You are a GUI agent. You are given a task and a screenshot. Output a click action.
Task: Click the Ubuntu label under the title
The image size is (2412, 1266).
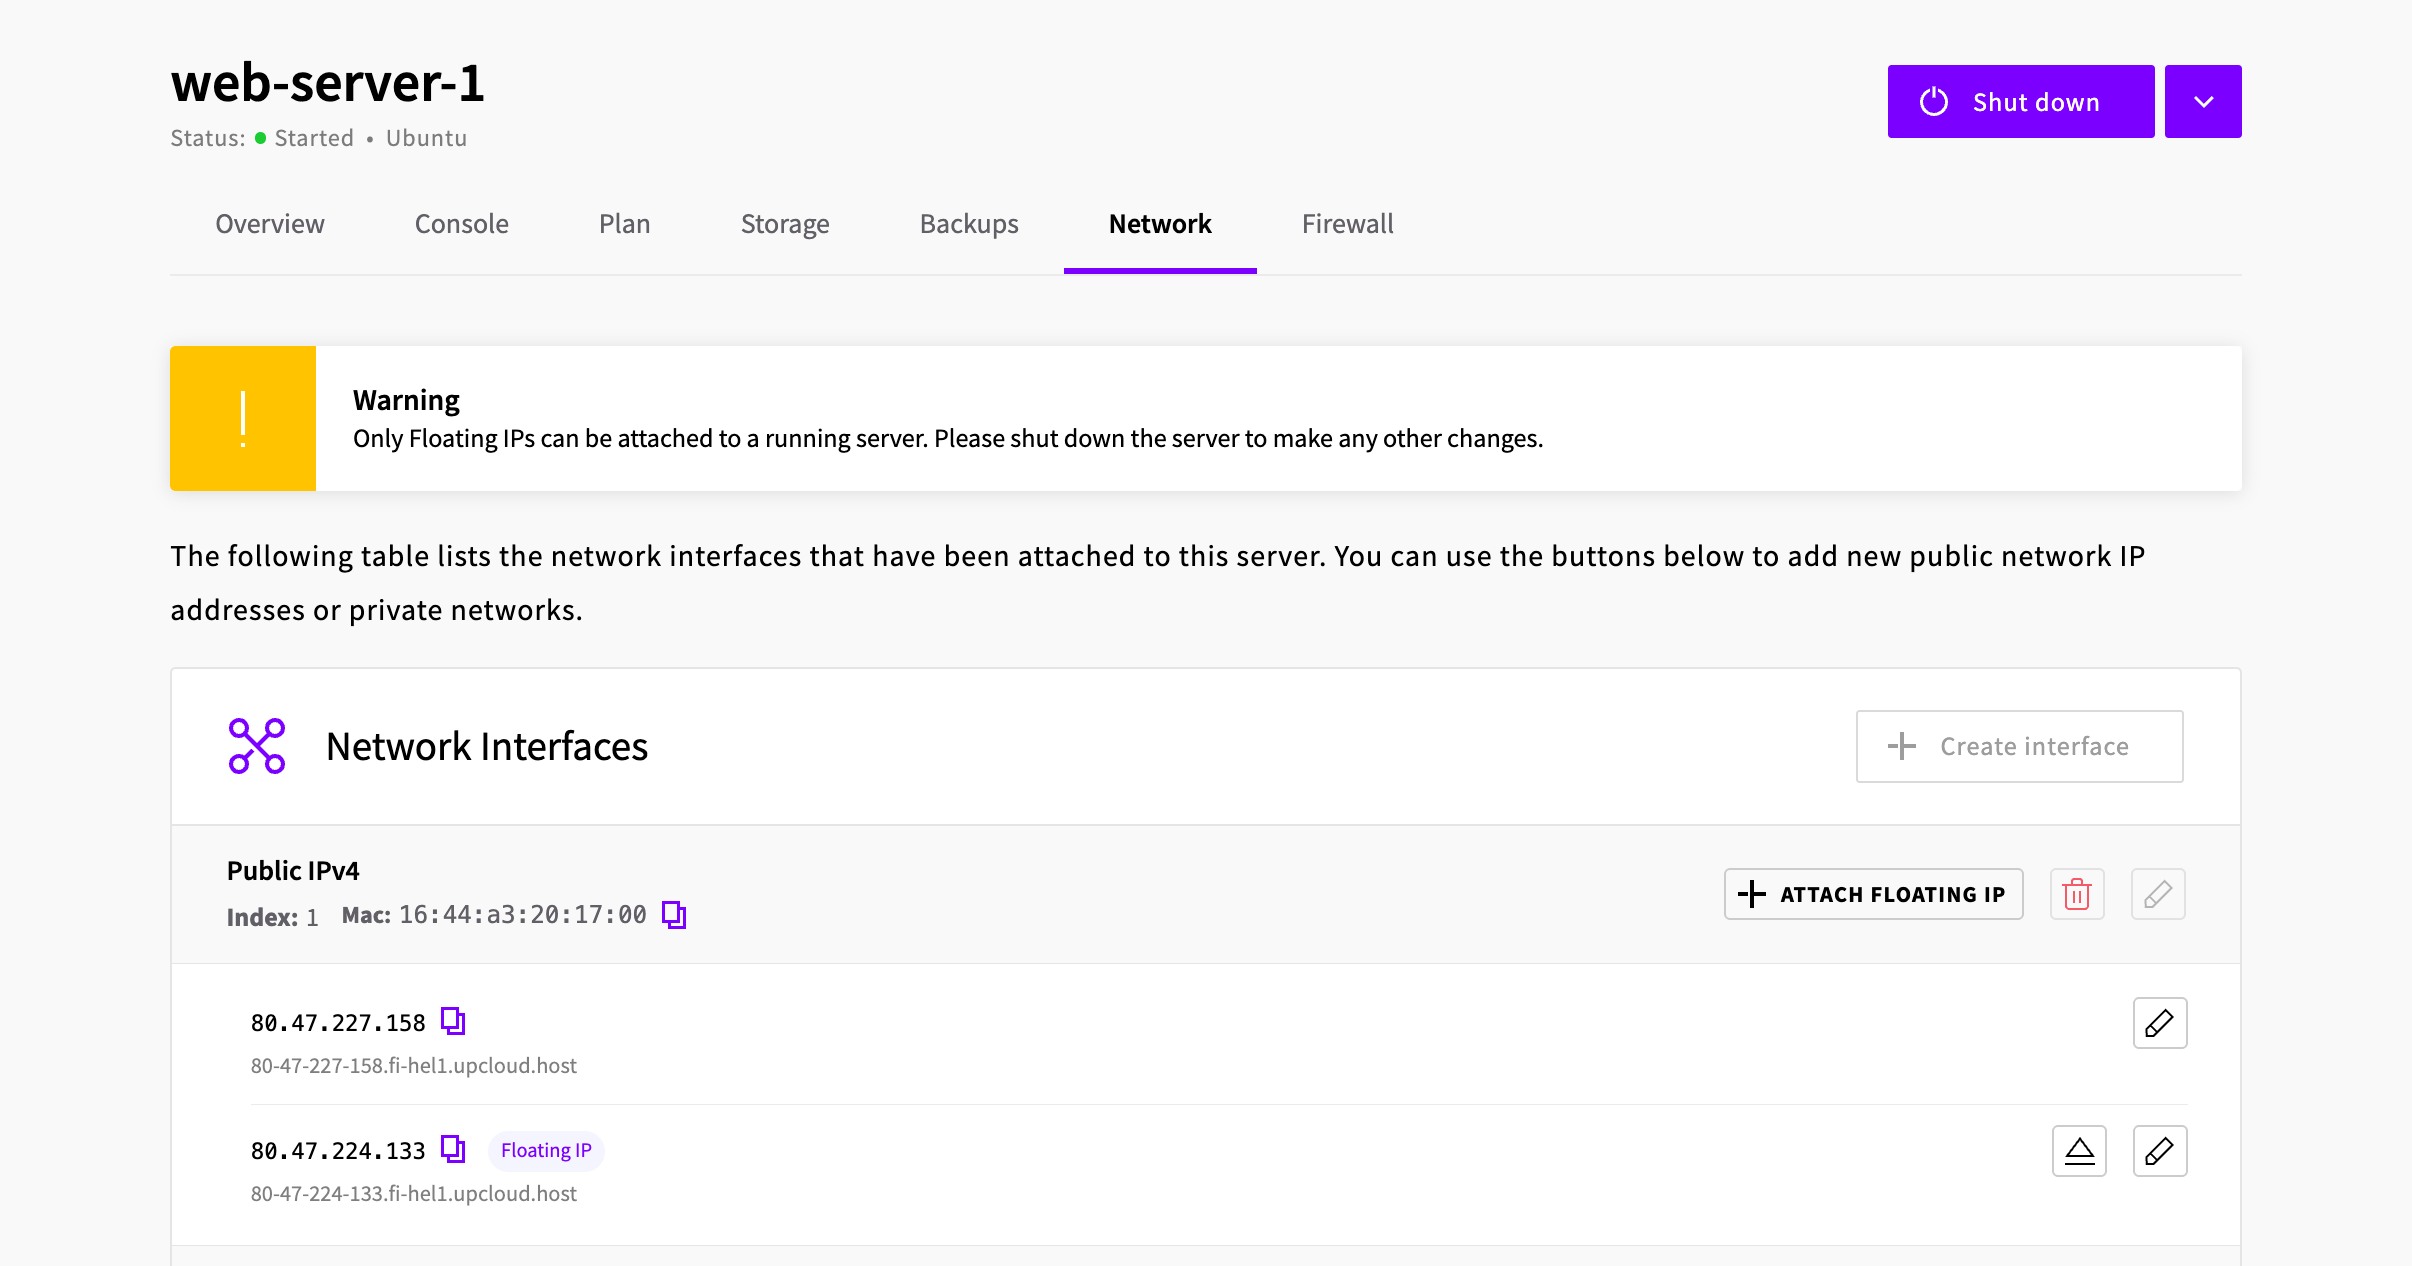426,138
